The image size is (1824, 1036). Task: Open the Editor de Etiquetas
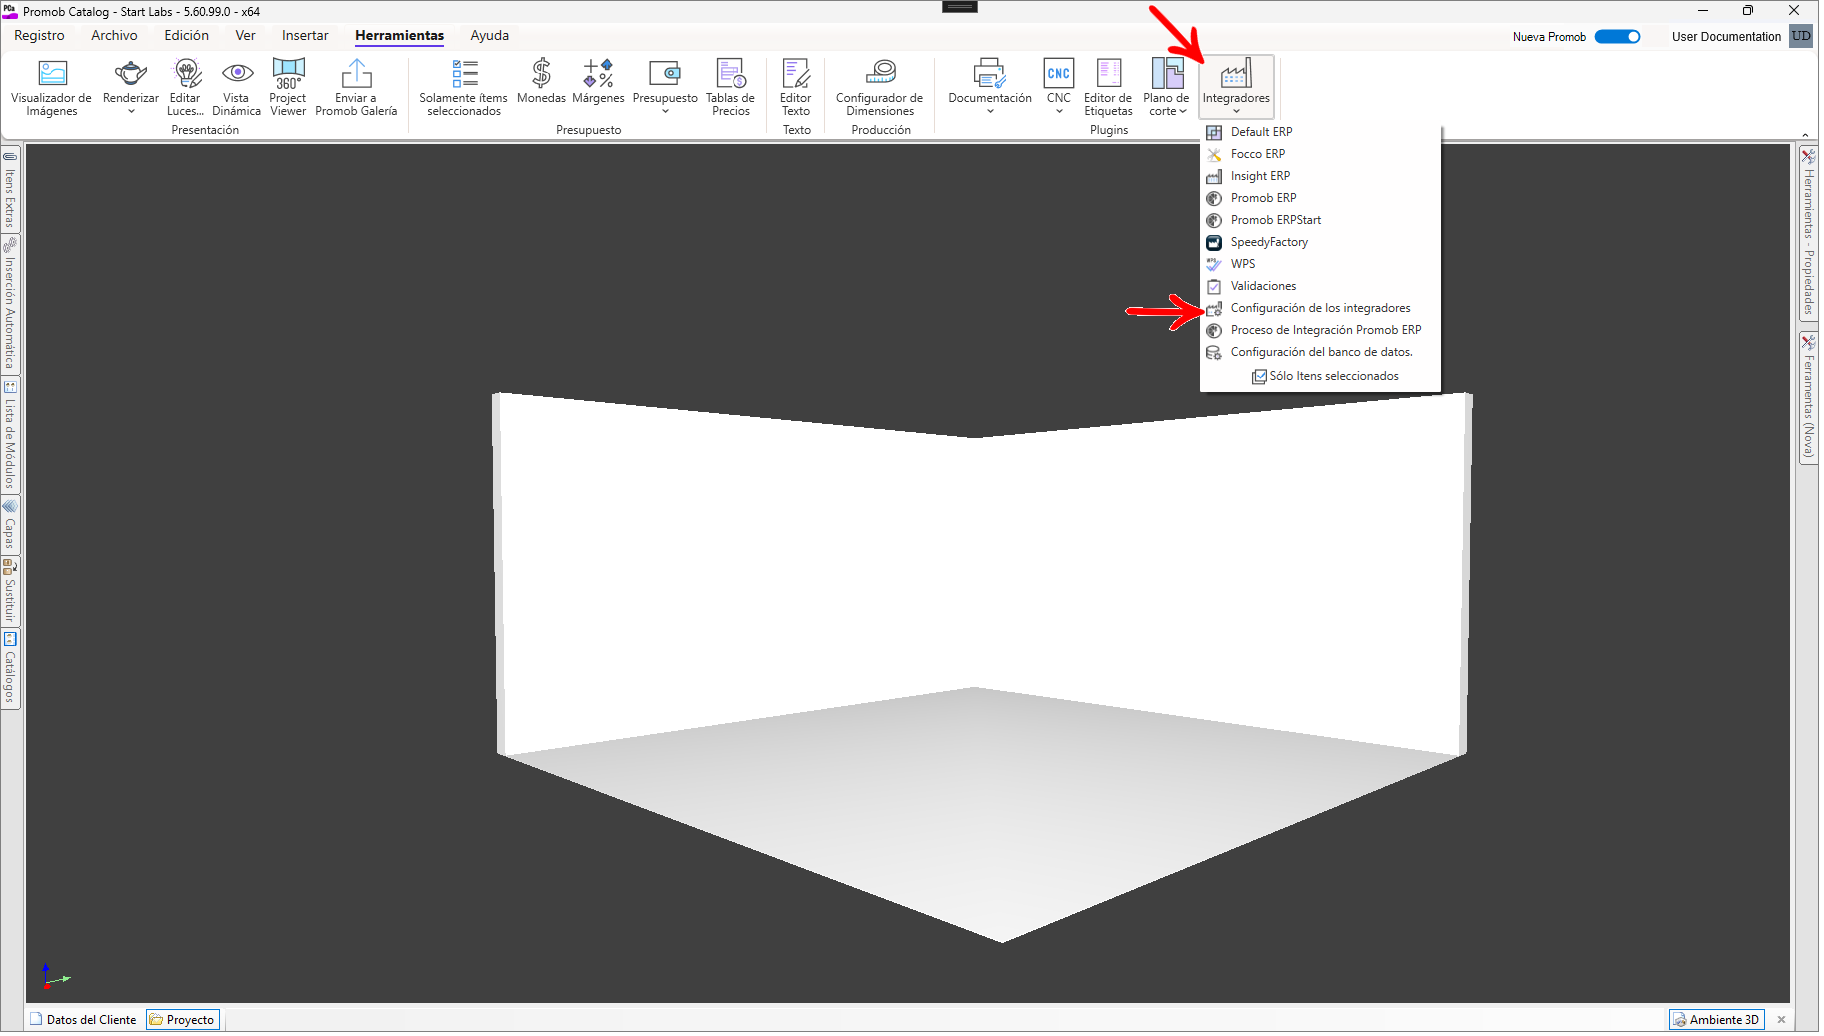[x=1109, y=87]
